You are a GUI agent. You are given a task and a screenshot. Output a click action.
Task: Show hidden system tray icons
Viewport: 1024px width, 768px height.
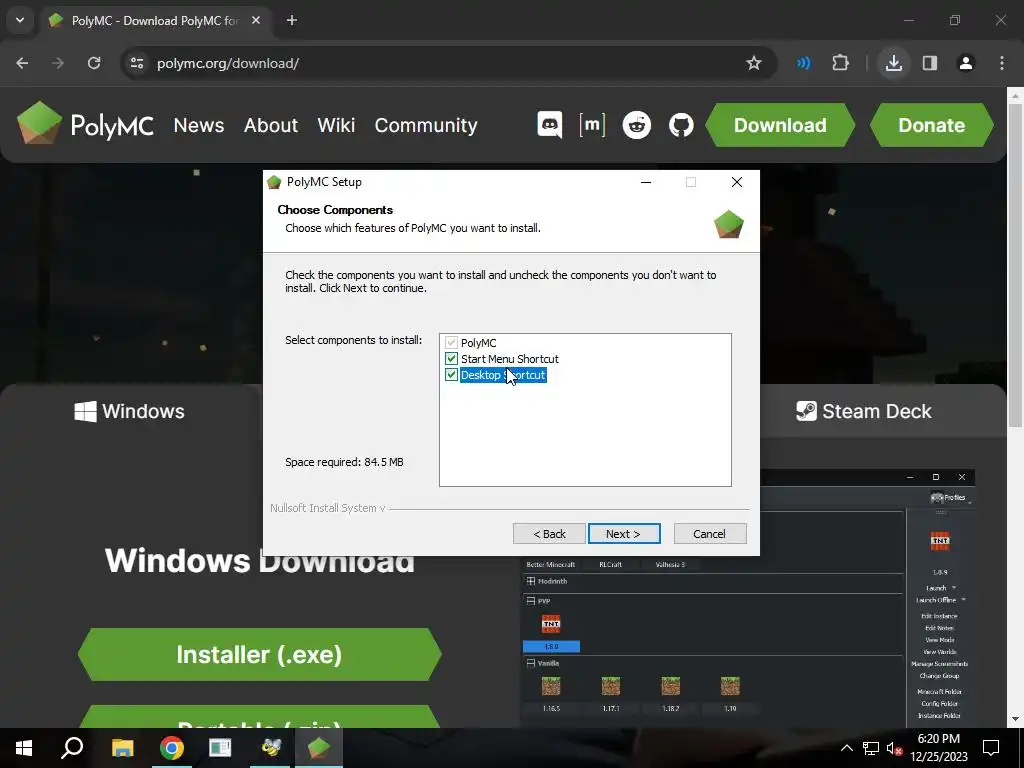click(846, 748)
